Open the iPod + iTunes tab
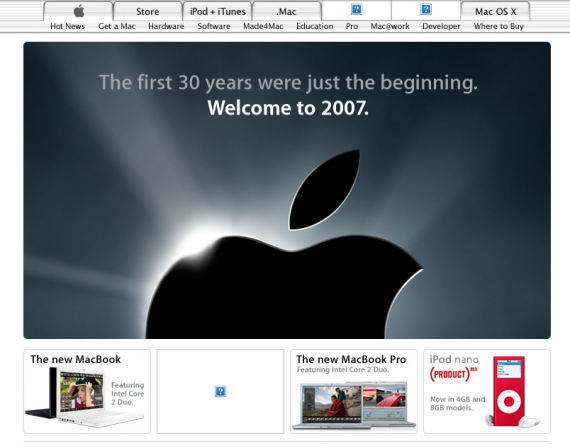Viewport: 570px width, 448px height. pos(217,11)
